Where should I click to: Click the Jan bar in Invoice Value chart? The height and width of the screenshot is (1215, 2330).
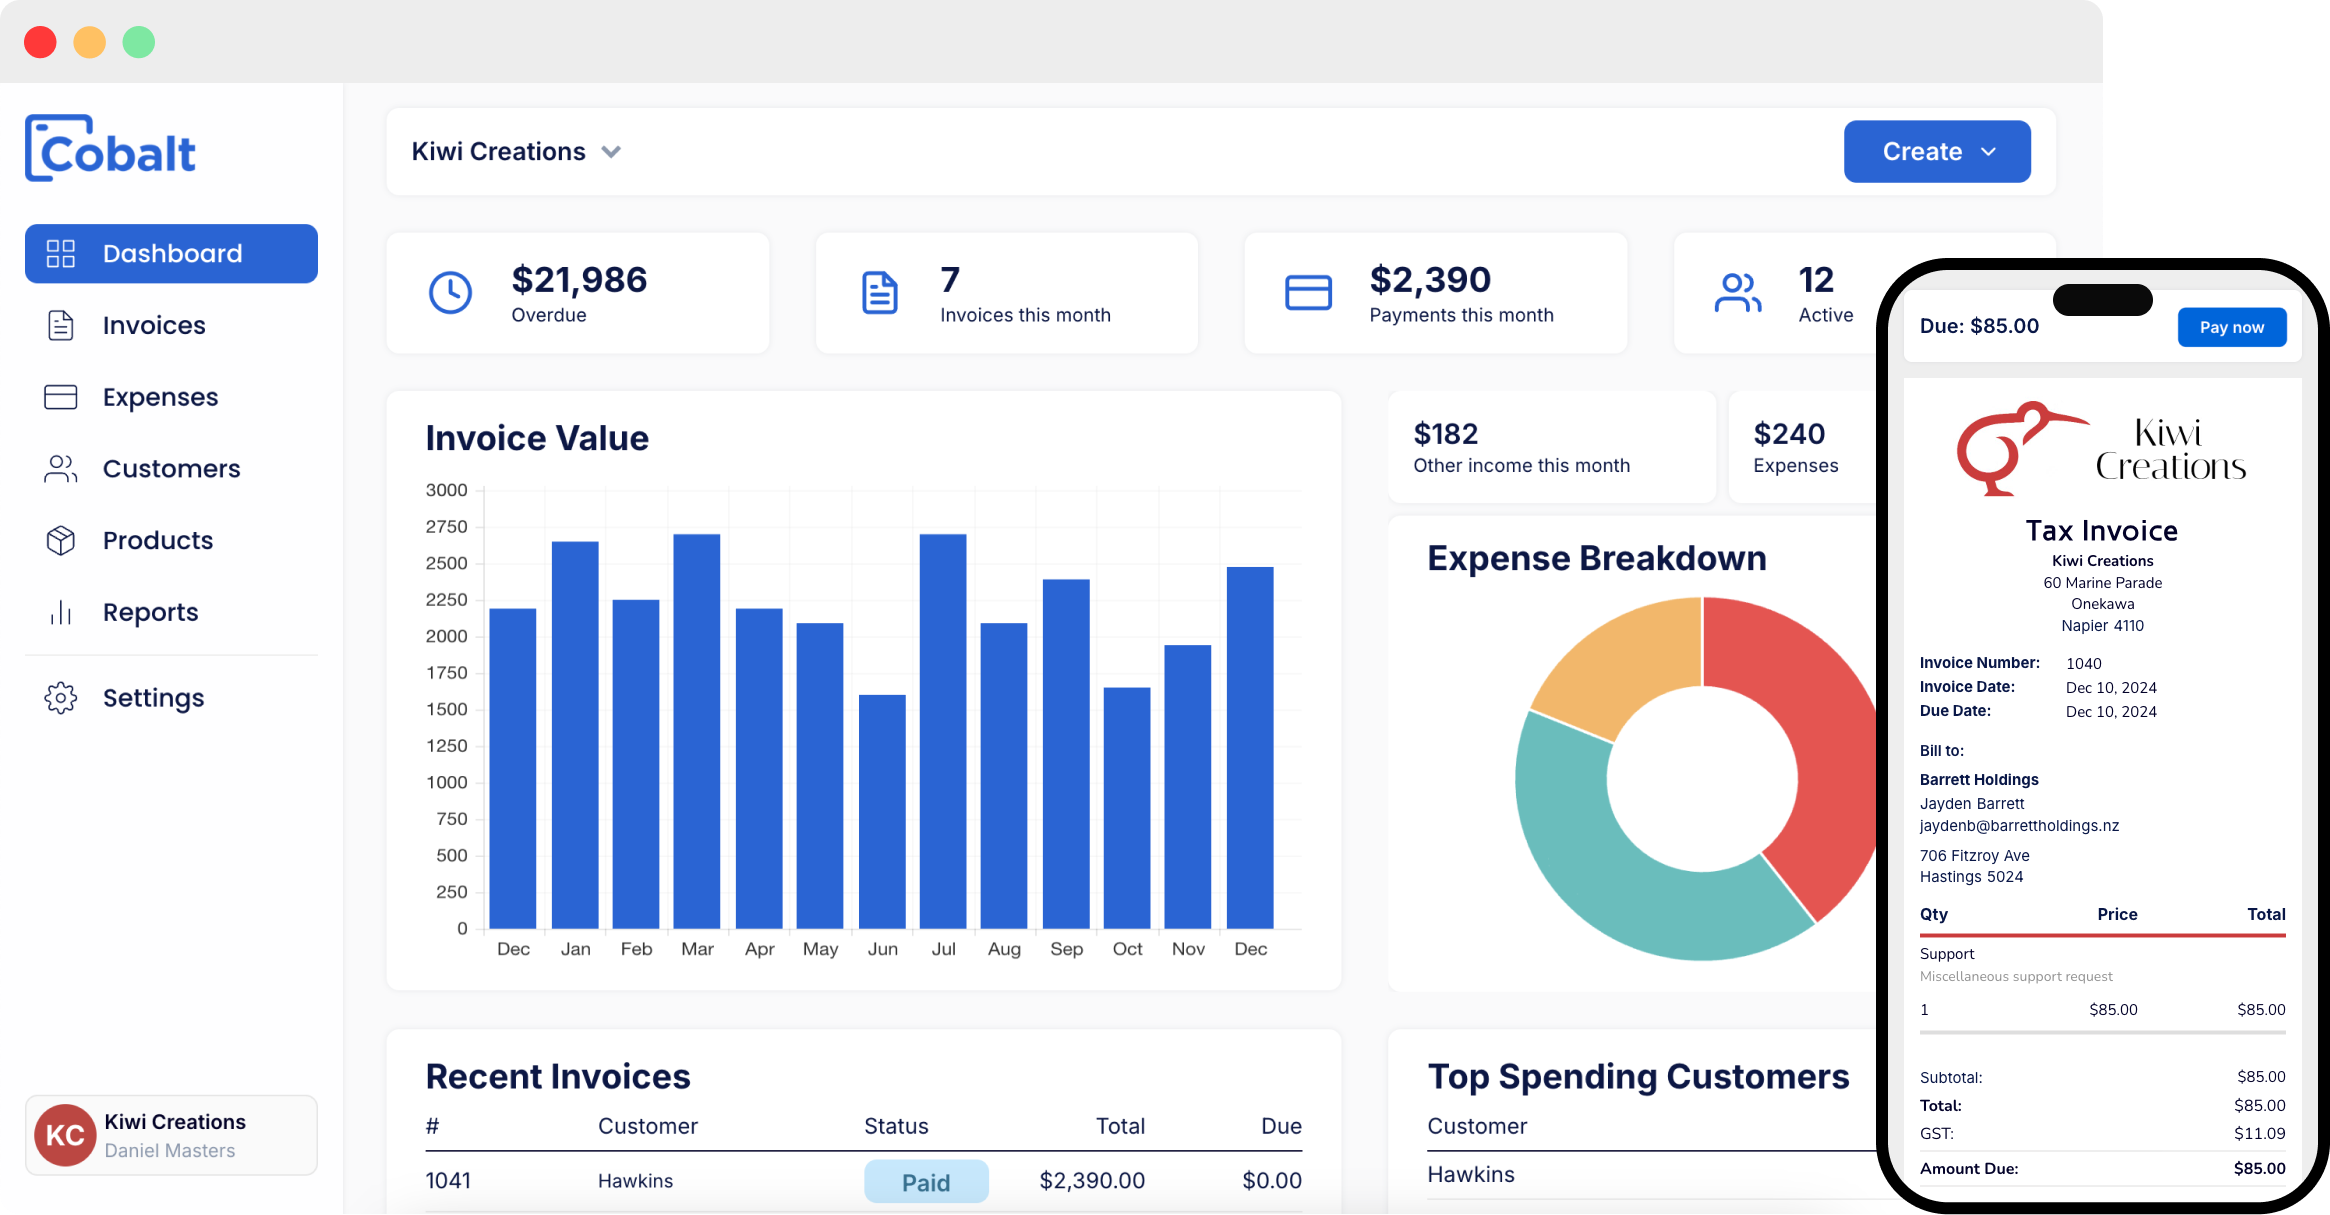575,735
